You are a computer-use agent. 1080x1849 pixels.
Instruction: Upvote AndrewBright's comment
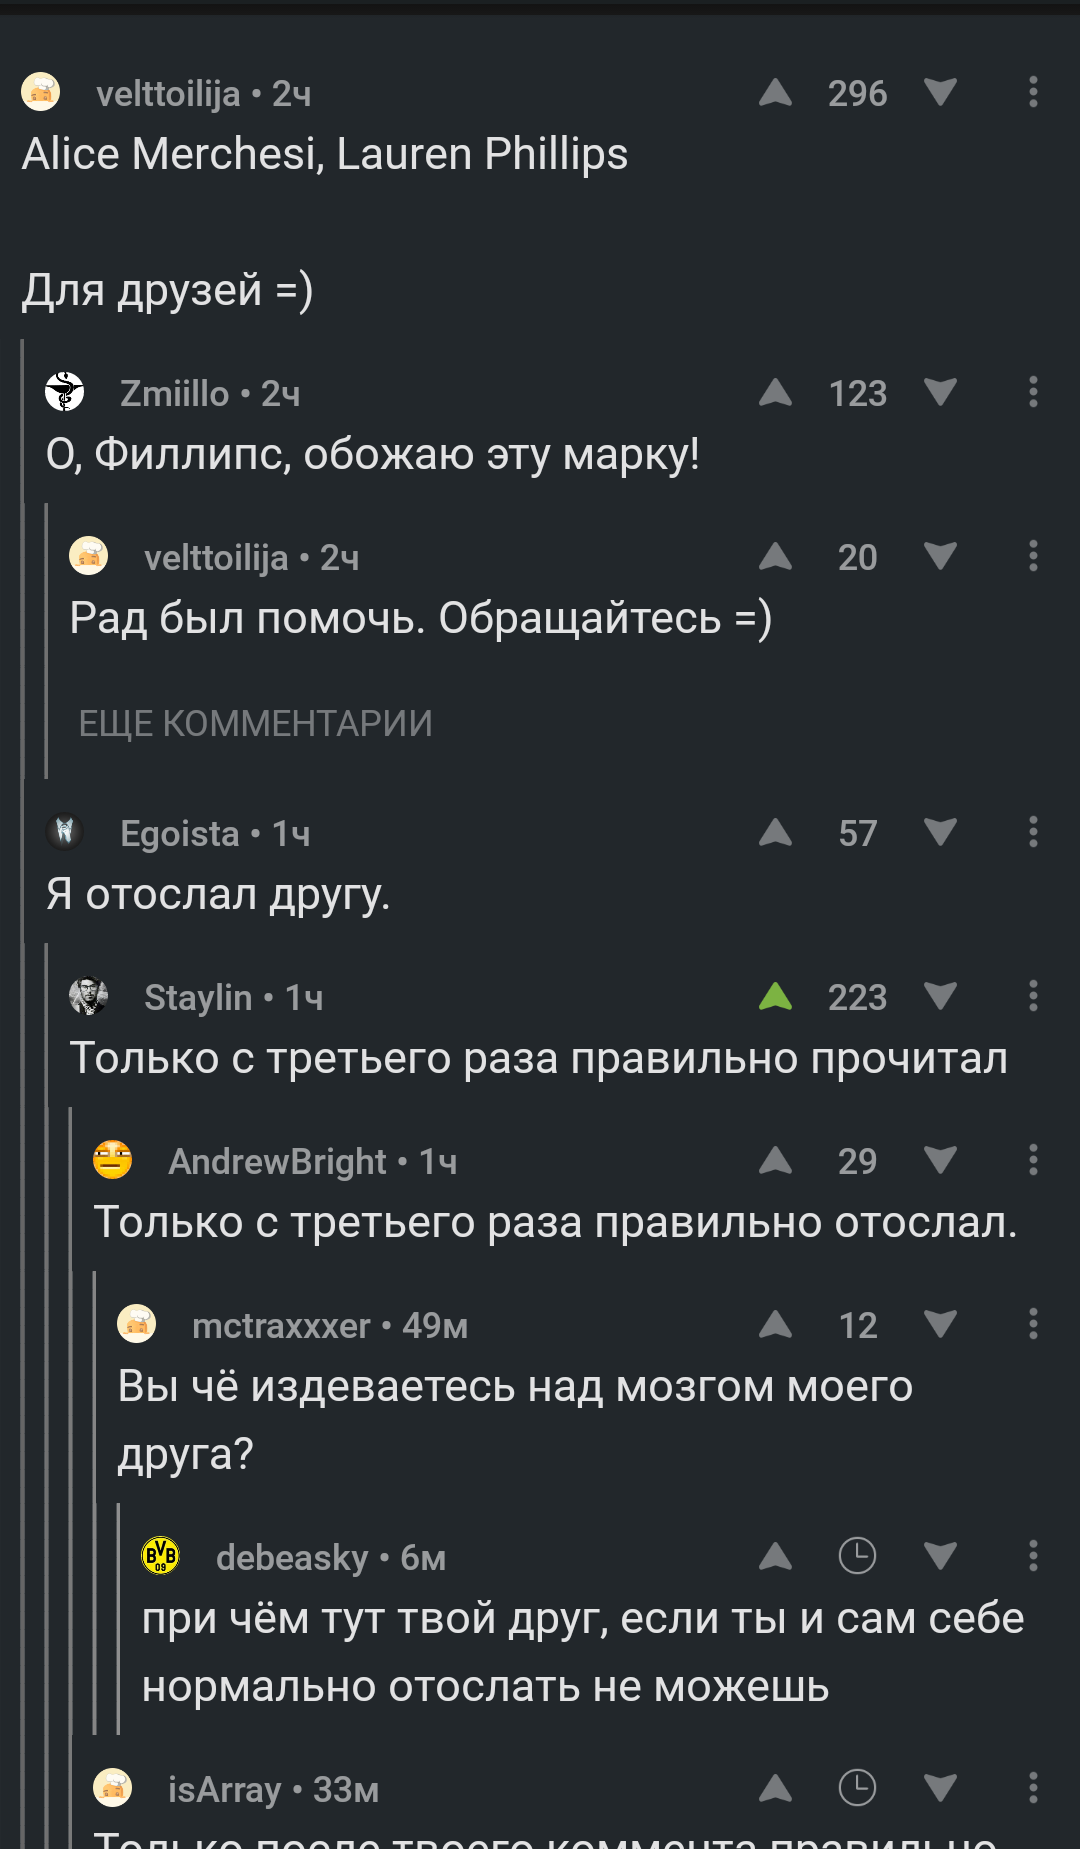[775, 1161]
